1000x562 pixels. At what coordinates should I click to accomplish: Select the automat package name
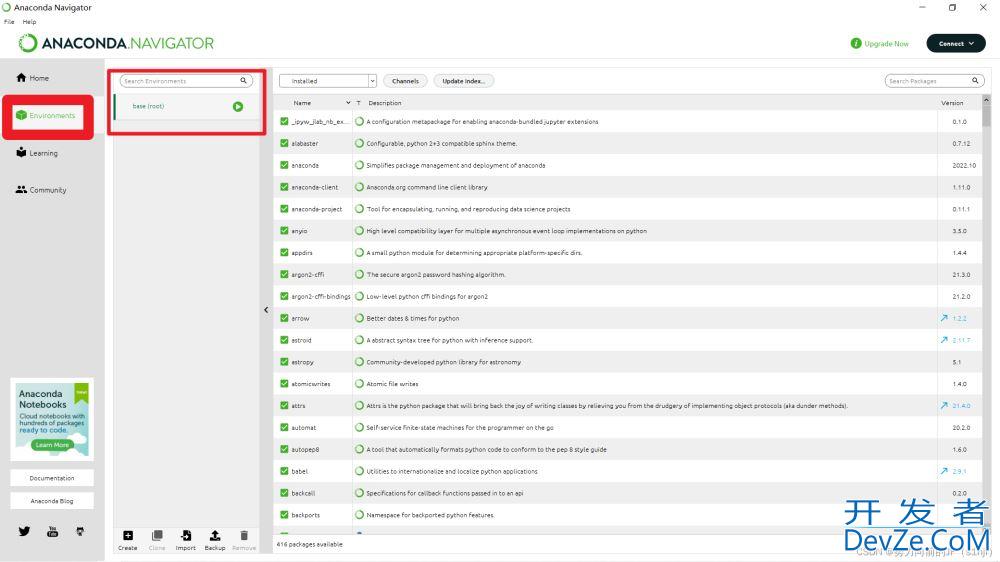pyautogui.click(x=304, y=427)
